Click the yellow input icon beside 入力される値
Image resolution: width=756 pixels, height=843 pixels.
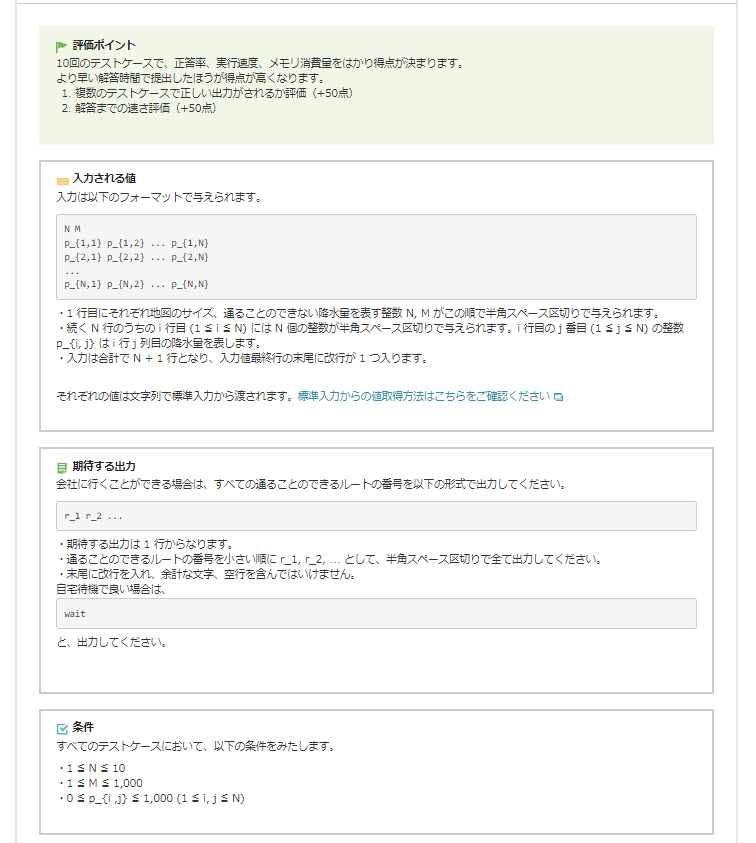coord(62,180)
